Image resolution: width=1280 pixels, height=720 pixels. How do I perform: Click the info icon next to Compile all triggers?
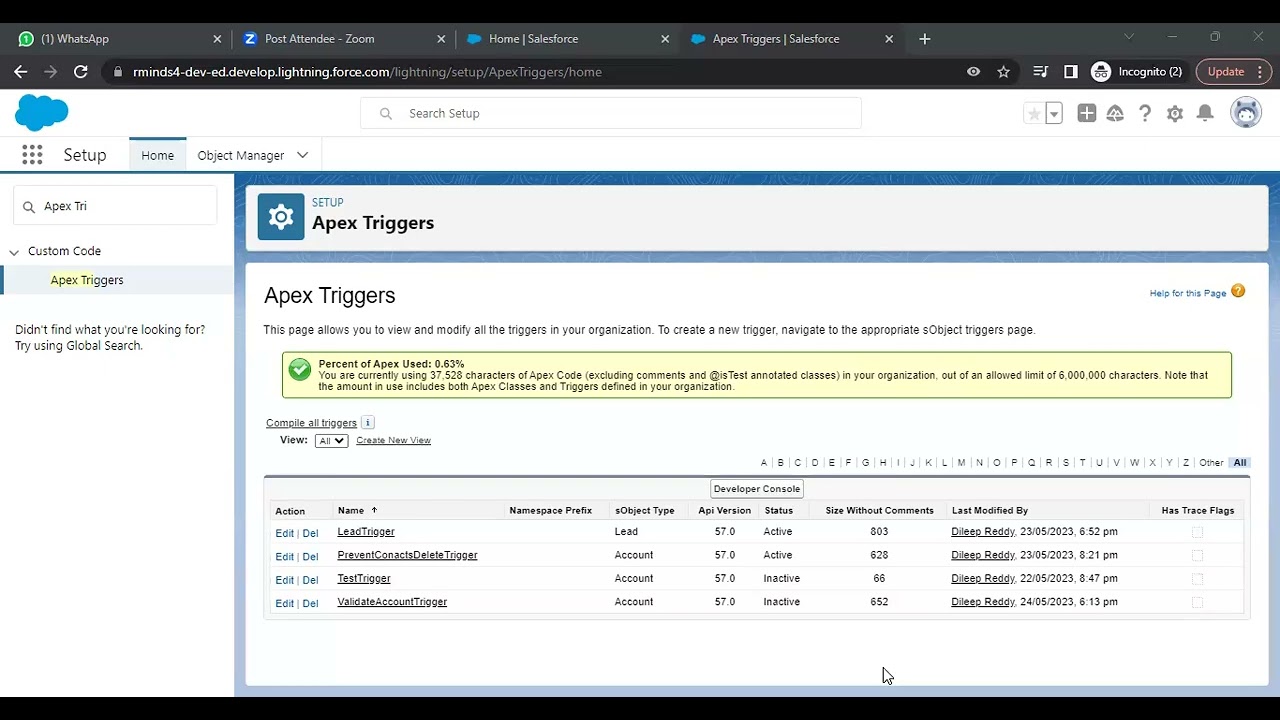point(368,423)
